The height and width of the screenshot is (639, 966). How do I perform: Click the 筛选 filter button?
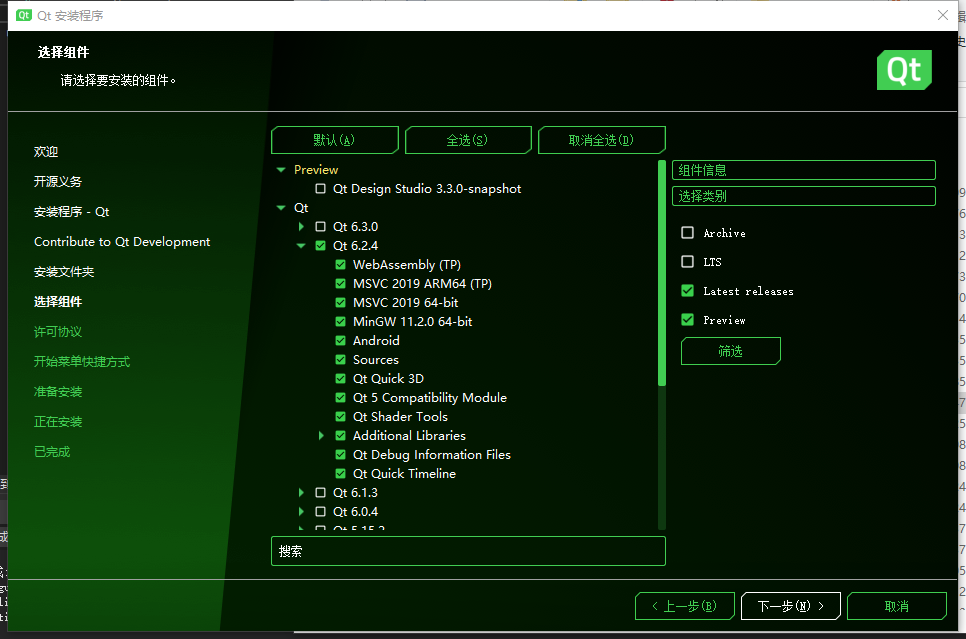tap(731, 351)
